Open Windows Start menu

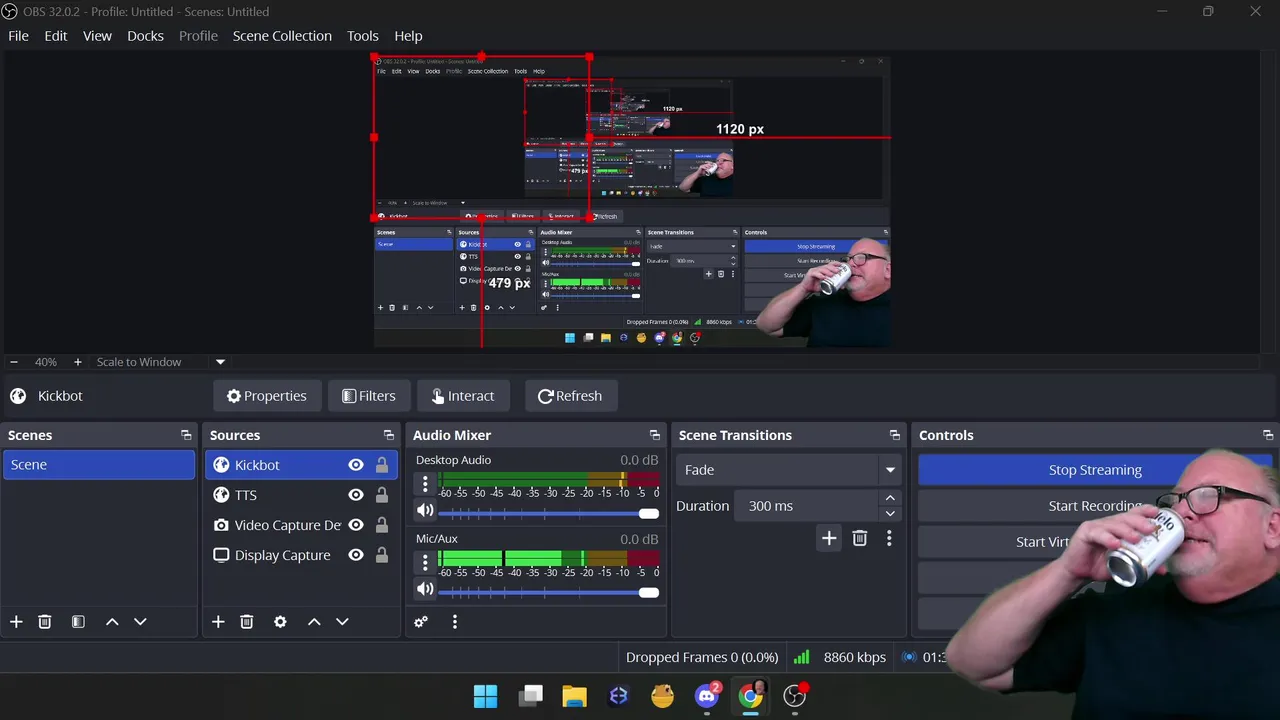[485, 696]
